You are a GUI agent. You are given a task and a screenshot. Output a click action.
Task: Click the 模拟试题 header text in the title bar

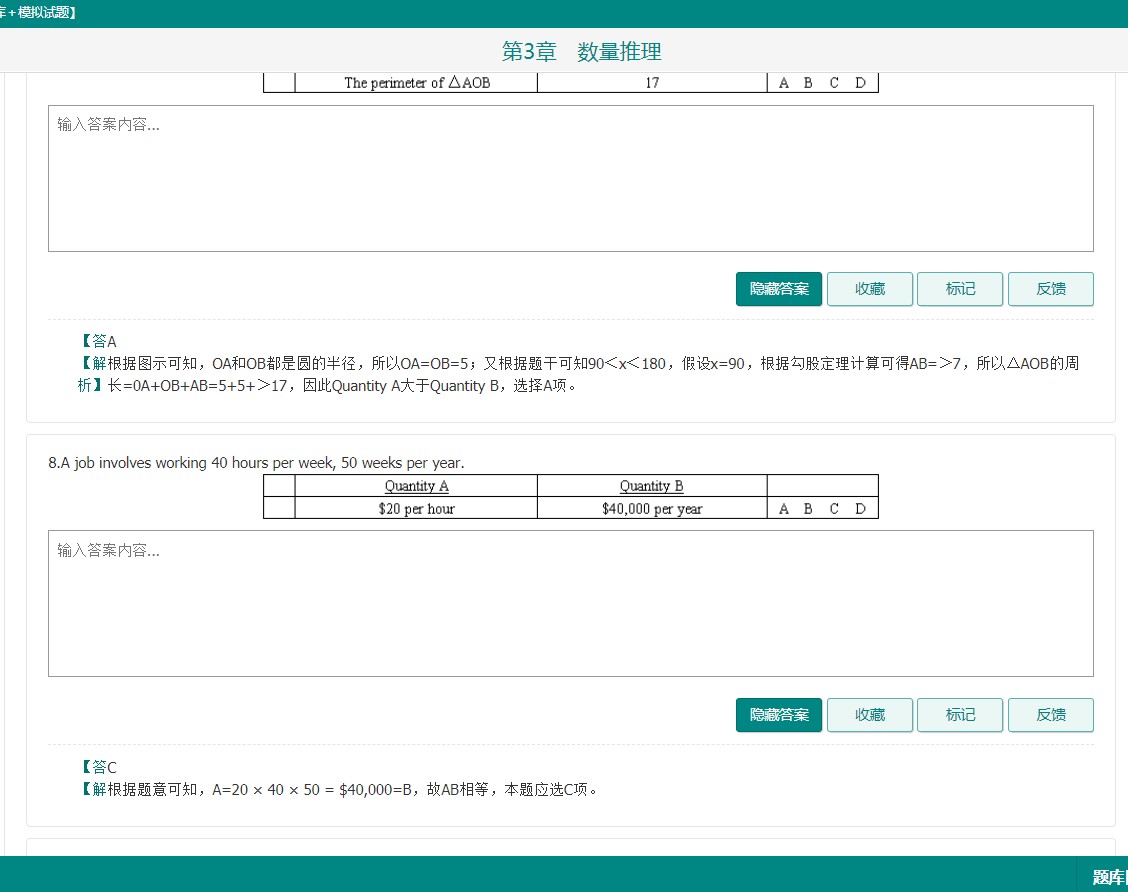click(43, 12)
